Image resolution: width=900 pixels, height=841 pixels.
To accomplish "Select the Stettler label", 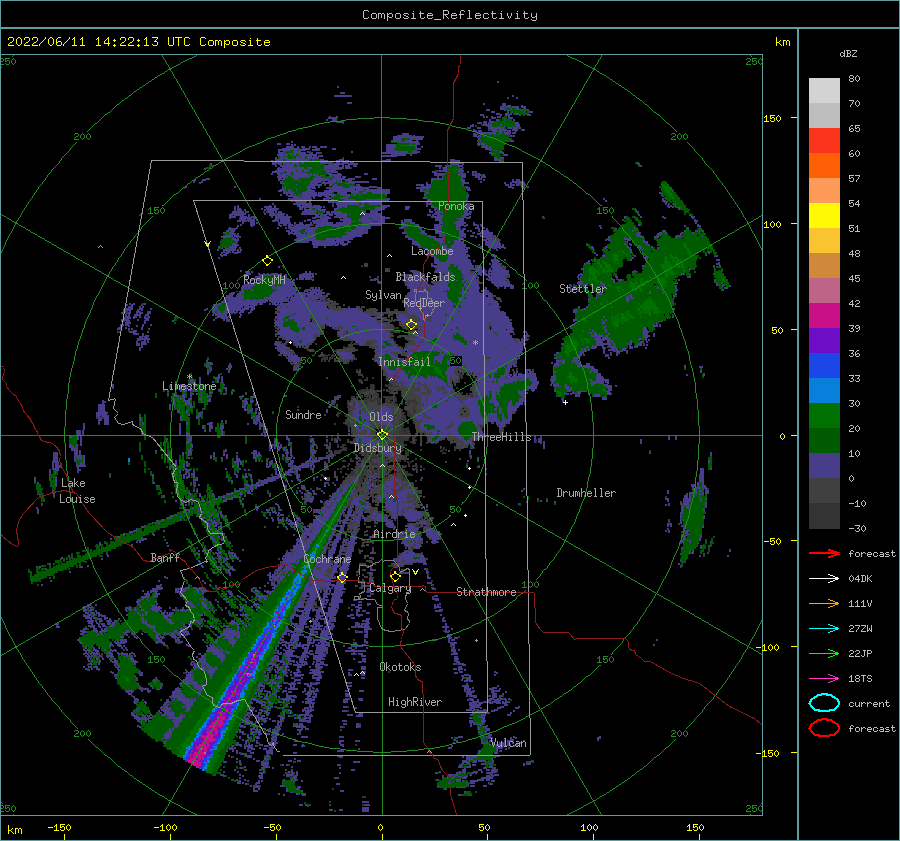I will click(x=583, y=289).
